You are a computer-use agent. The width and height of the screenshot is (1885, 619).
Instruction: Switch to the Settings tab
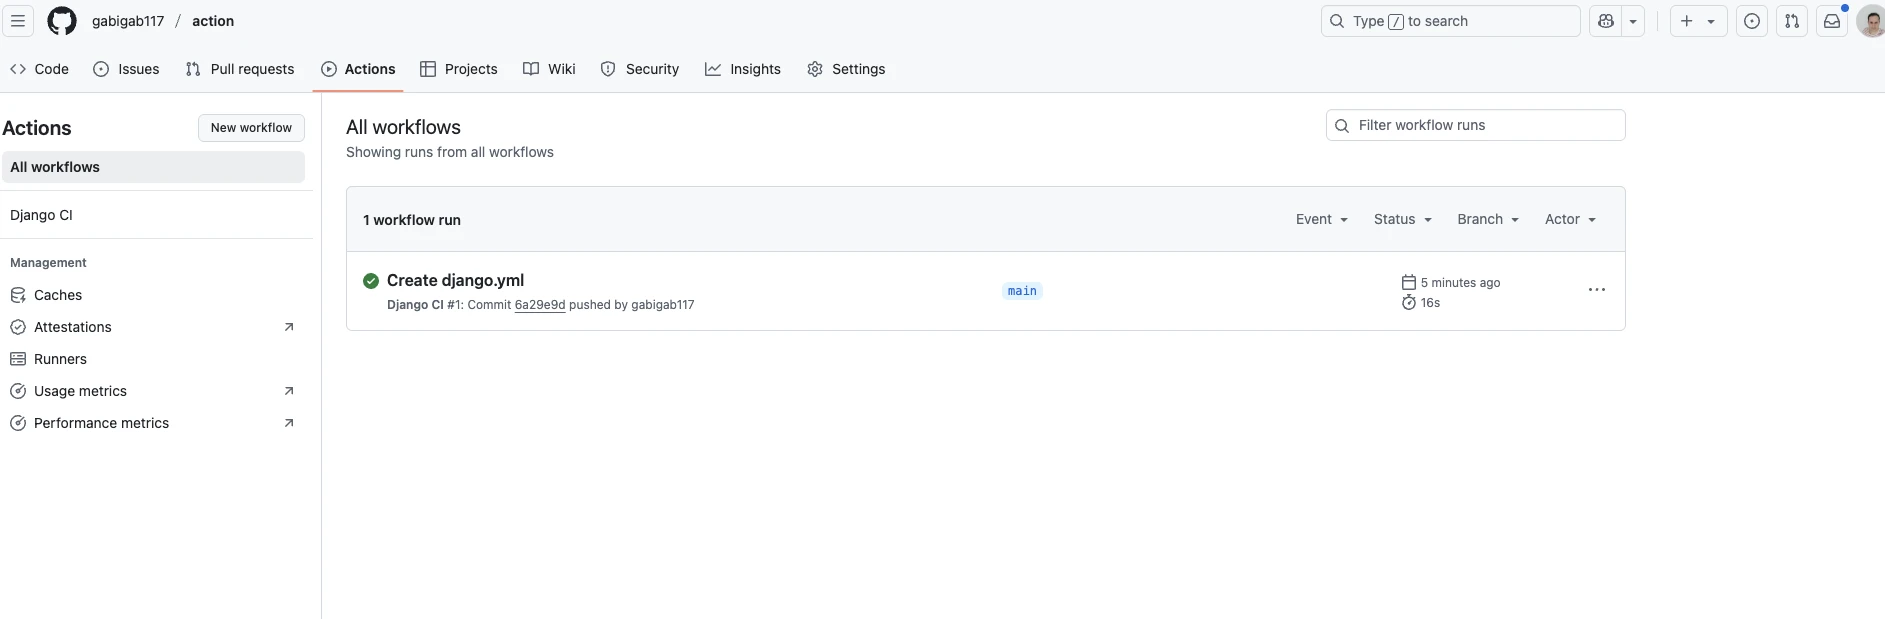click(846, 69)
